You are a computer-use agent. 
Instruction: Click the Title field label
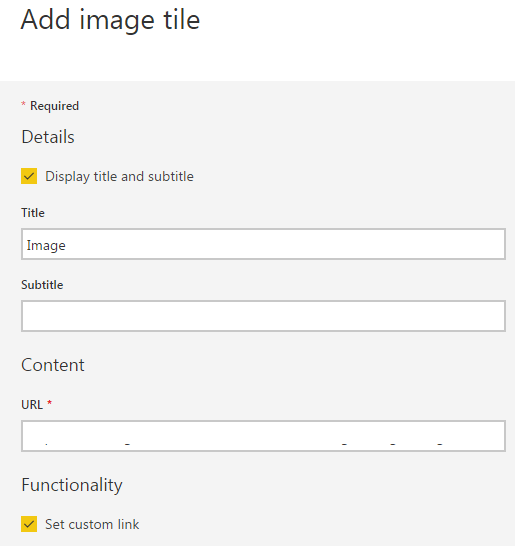[33, 213]
